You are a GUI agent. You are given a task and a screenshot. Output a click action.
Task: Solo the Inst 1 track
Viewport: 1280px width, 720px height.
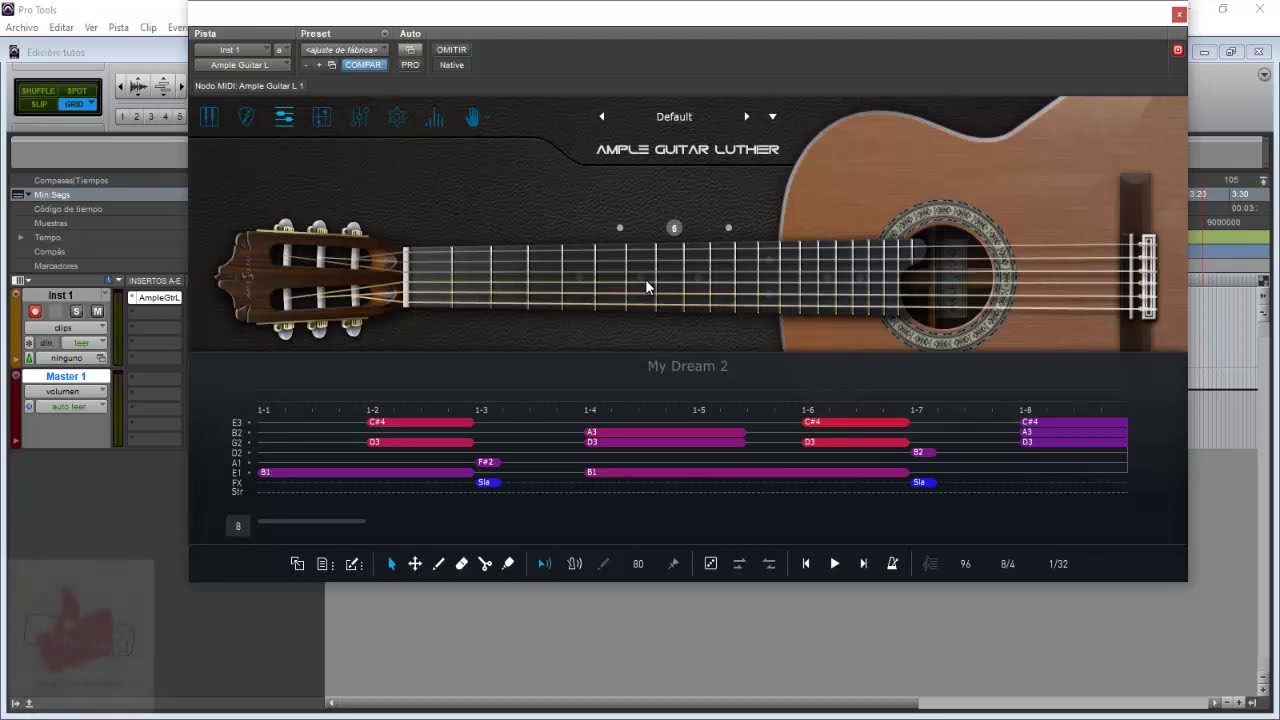pyautogui.click(x=76, y=312)
